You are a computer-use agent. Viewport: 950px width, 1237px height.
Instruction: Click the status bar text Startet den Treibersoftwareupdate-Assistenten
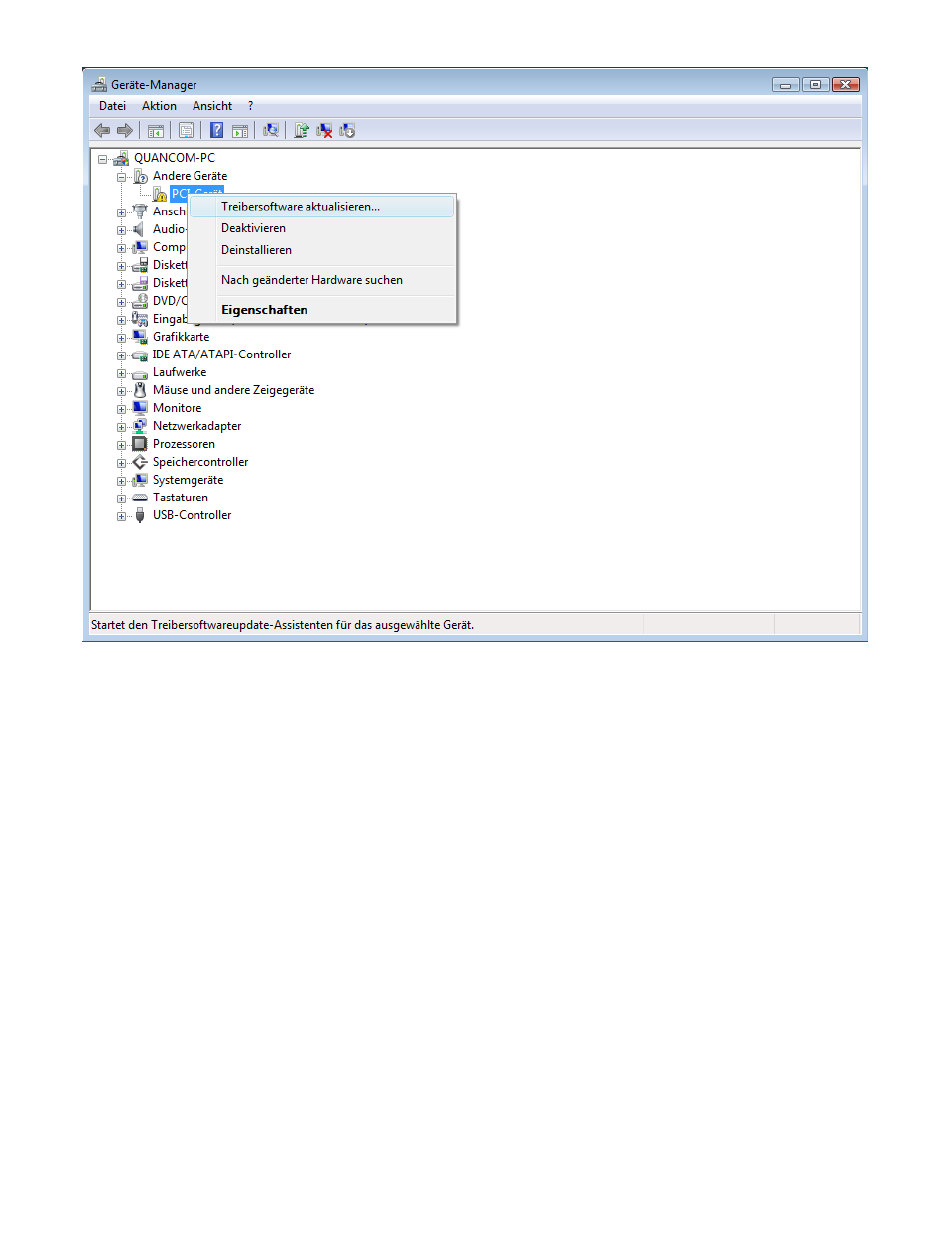(x=282, y=625)
